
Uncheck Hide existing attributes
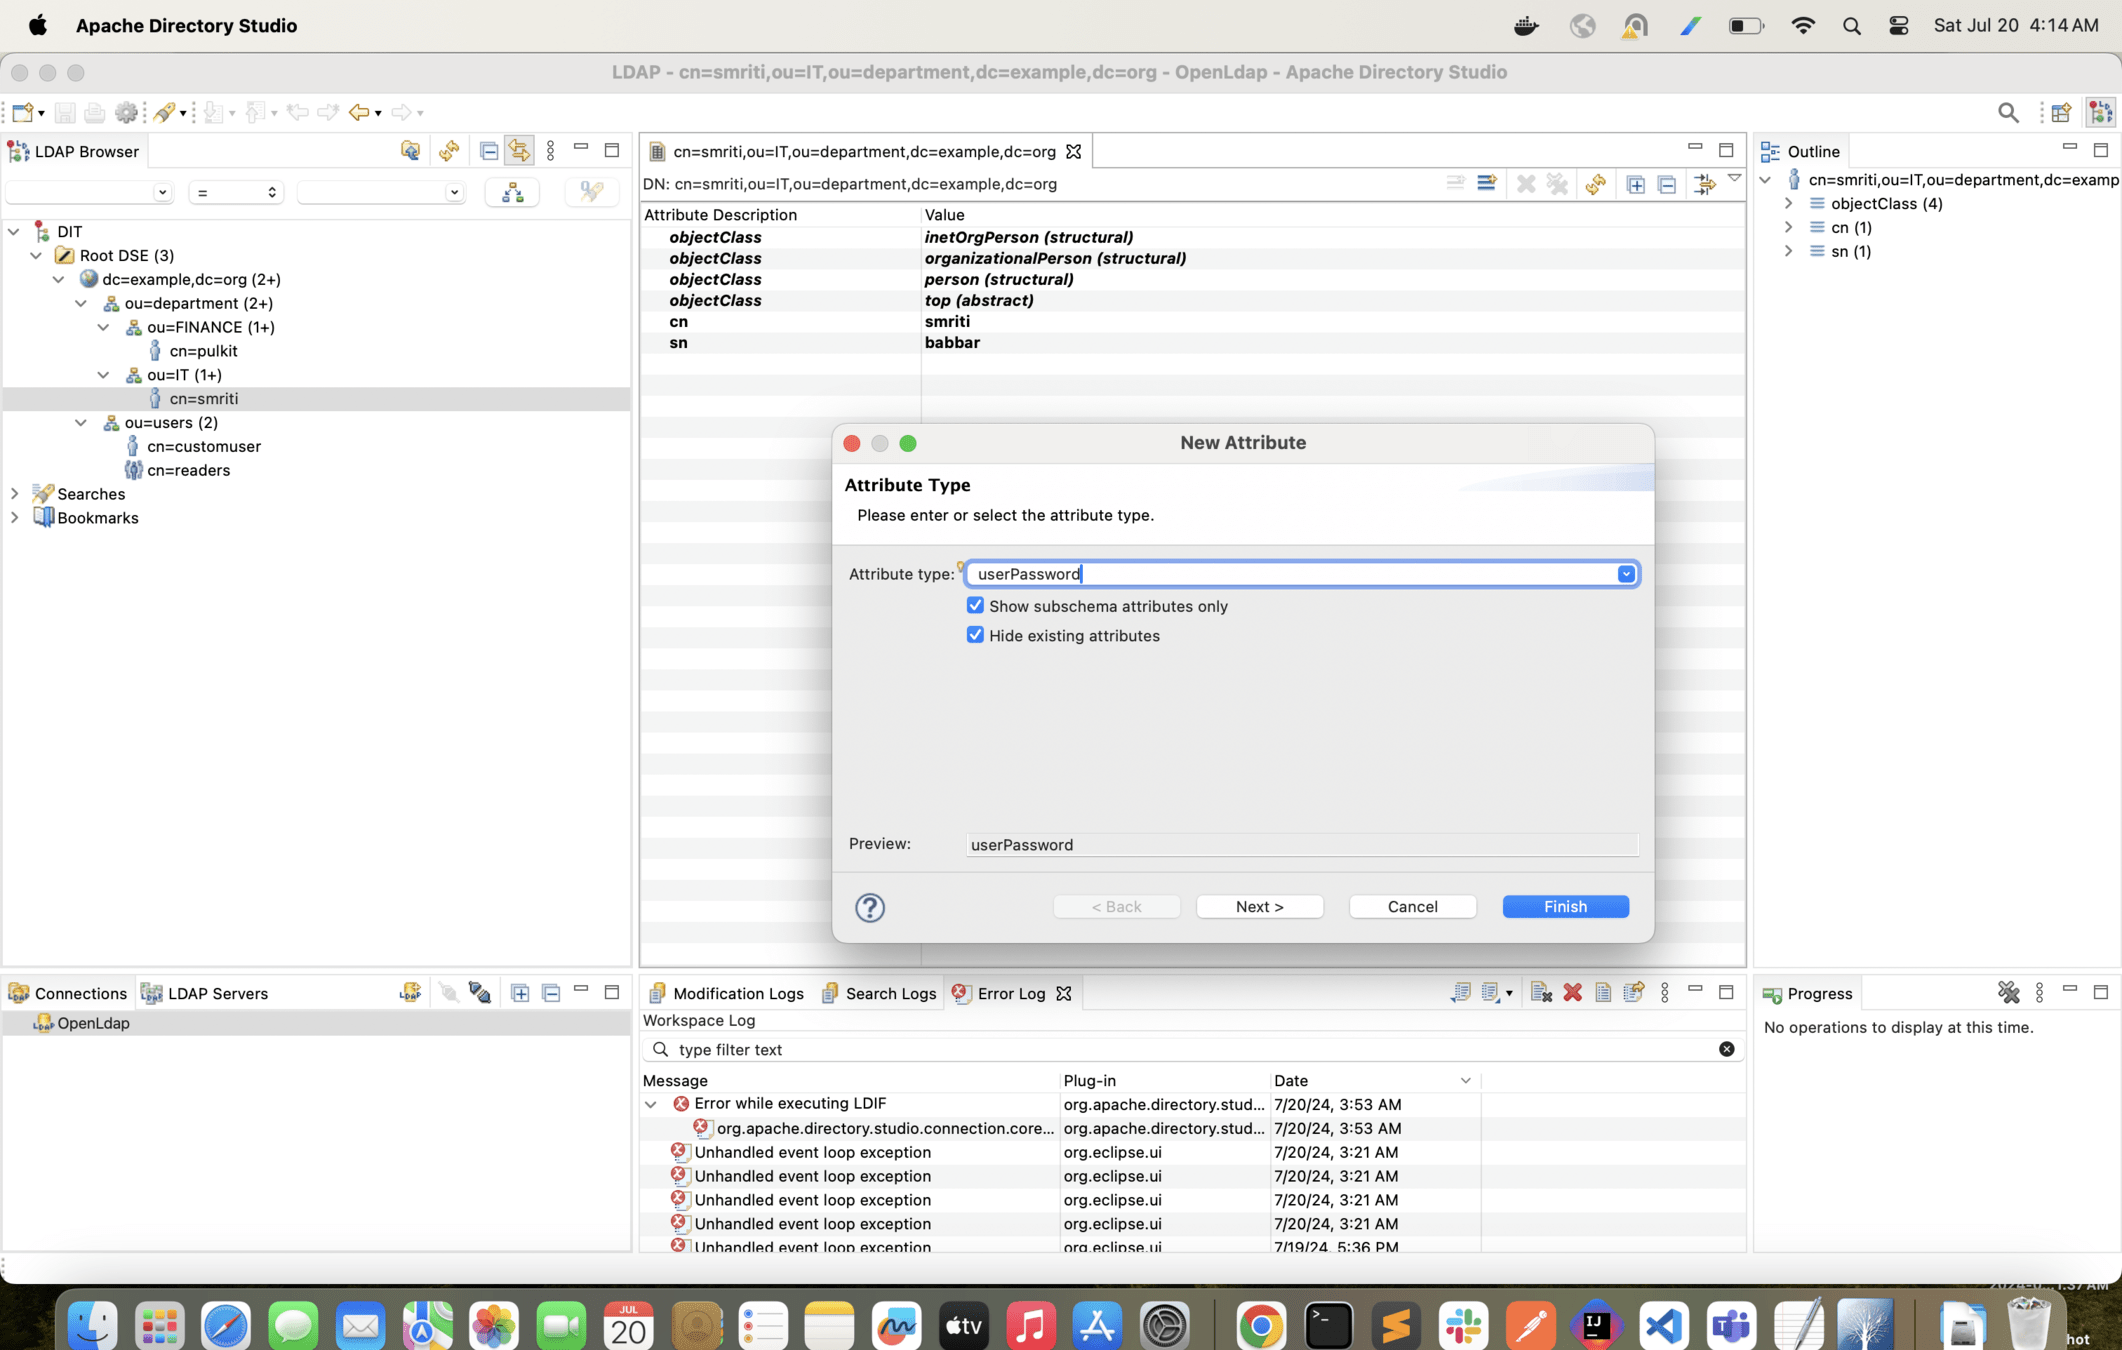[x=975, y=635]
